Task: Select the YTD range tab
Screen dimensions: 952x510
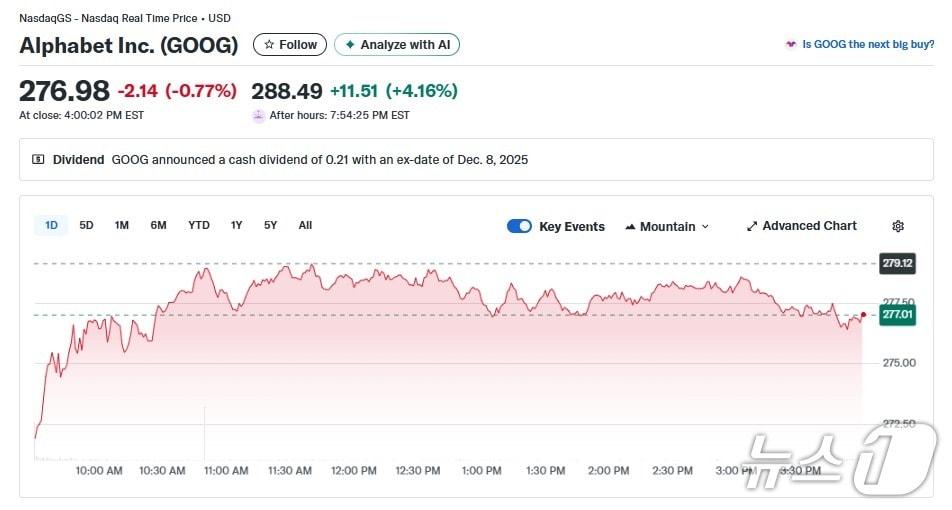Action: 199,225
